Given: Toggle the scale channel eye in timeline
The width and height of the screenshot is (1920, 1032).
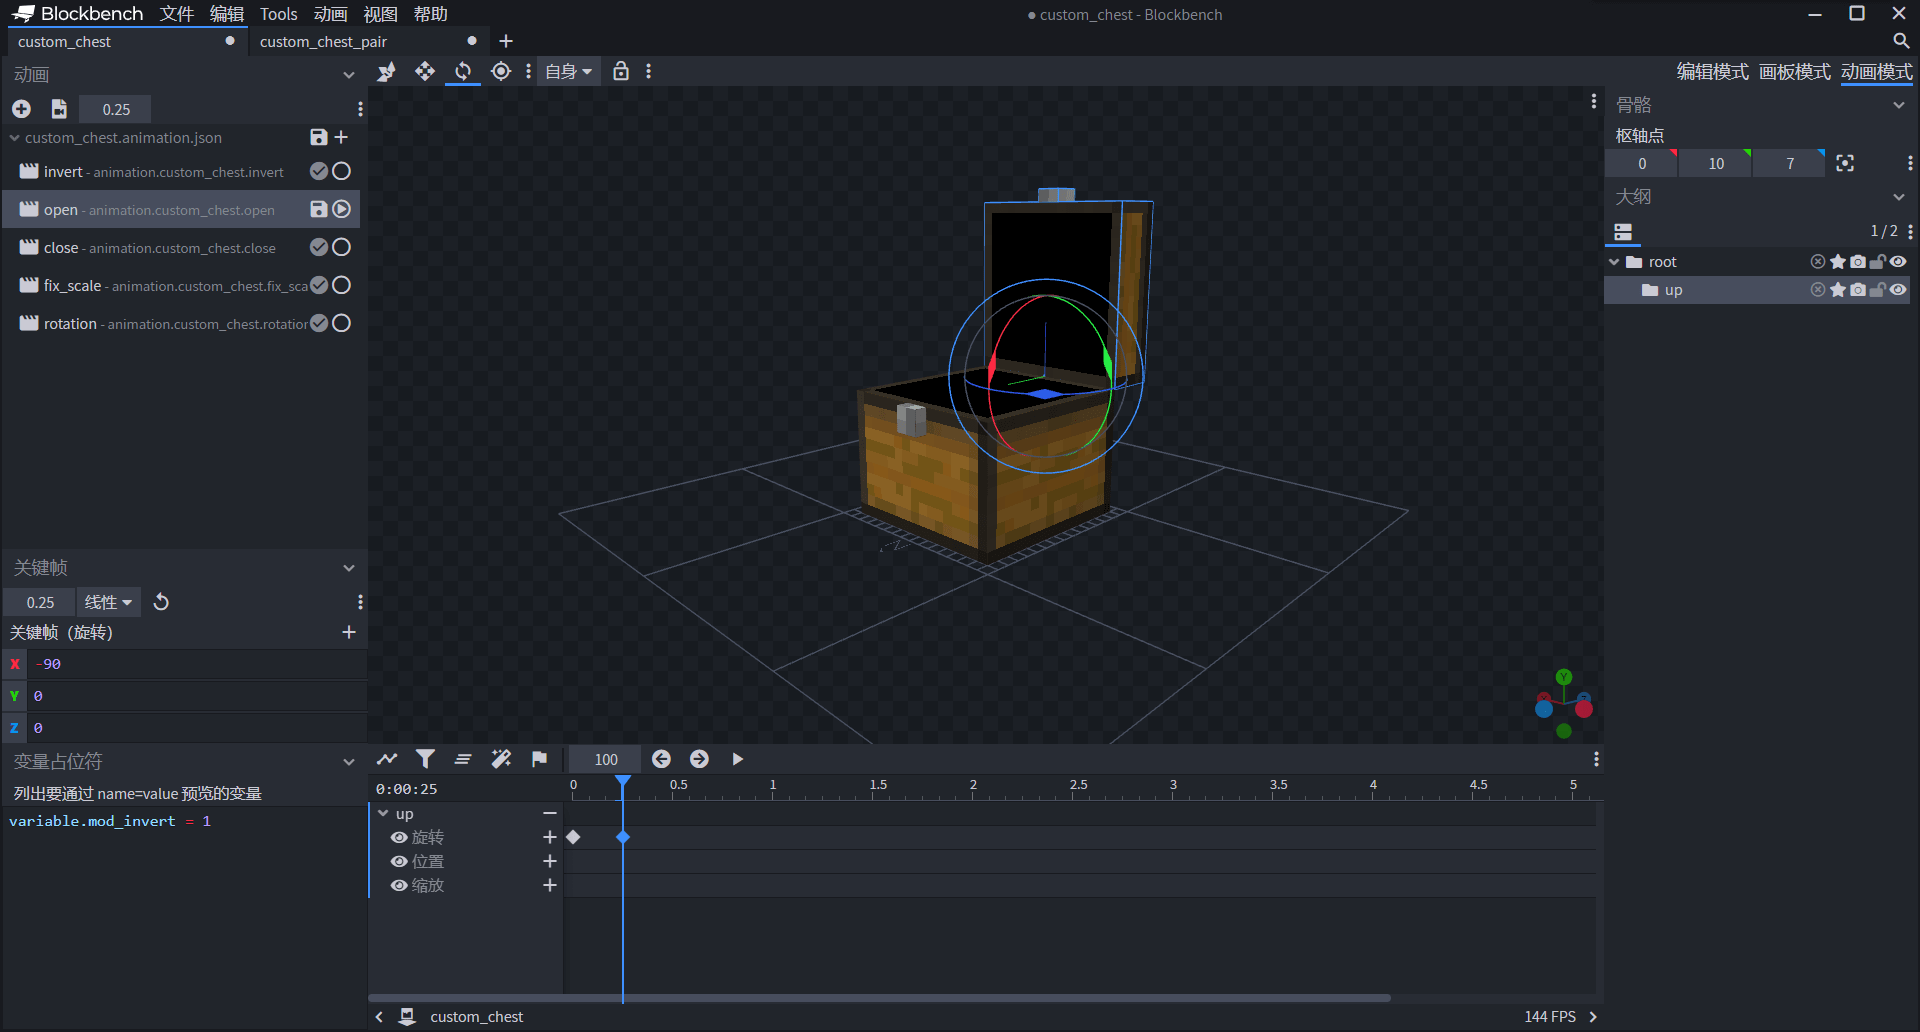Looking at the screenshot, I should pyautogui.click(x=399, y=885).
